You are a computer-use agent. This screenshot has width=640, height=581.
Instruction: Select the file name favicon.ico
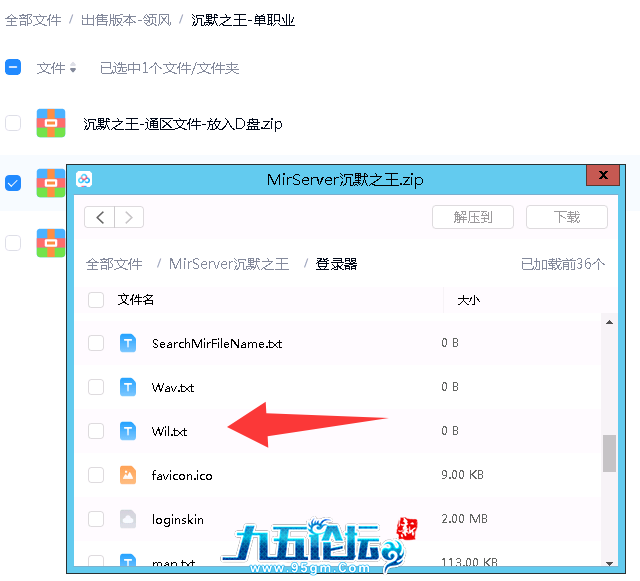(182, 476)
